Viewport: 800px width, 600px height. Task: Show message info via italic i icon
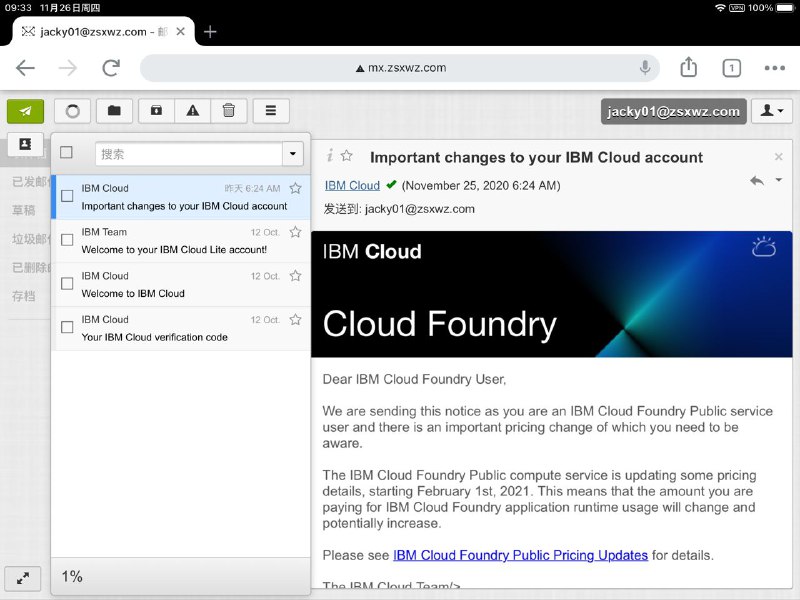click(x=330, y=155)
